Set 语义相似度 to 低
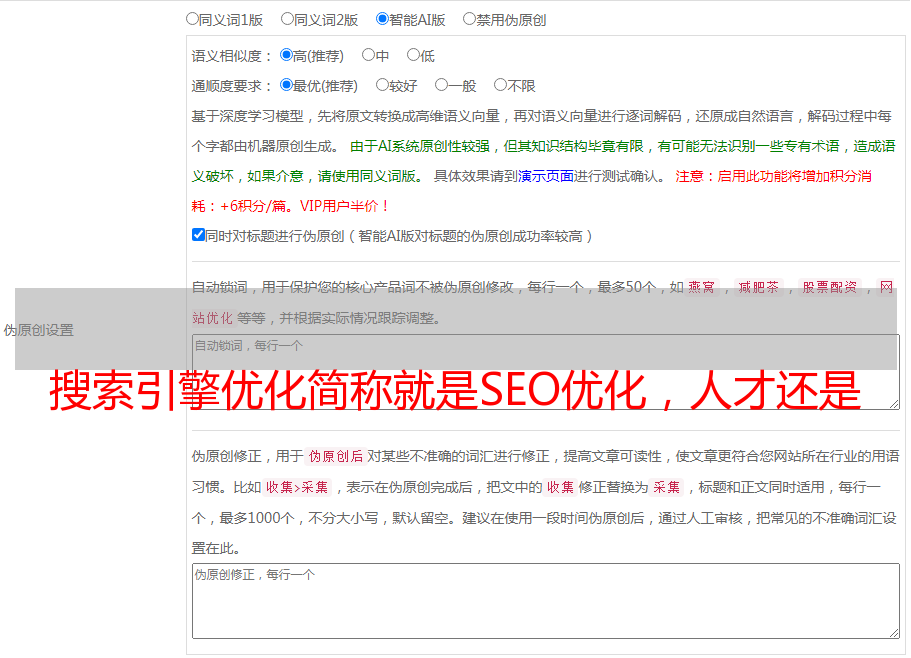Viewport: 911px width, 658px height. coord(413,55)
